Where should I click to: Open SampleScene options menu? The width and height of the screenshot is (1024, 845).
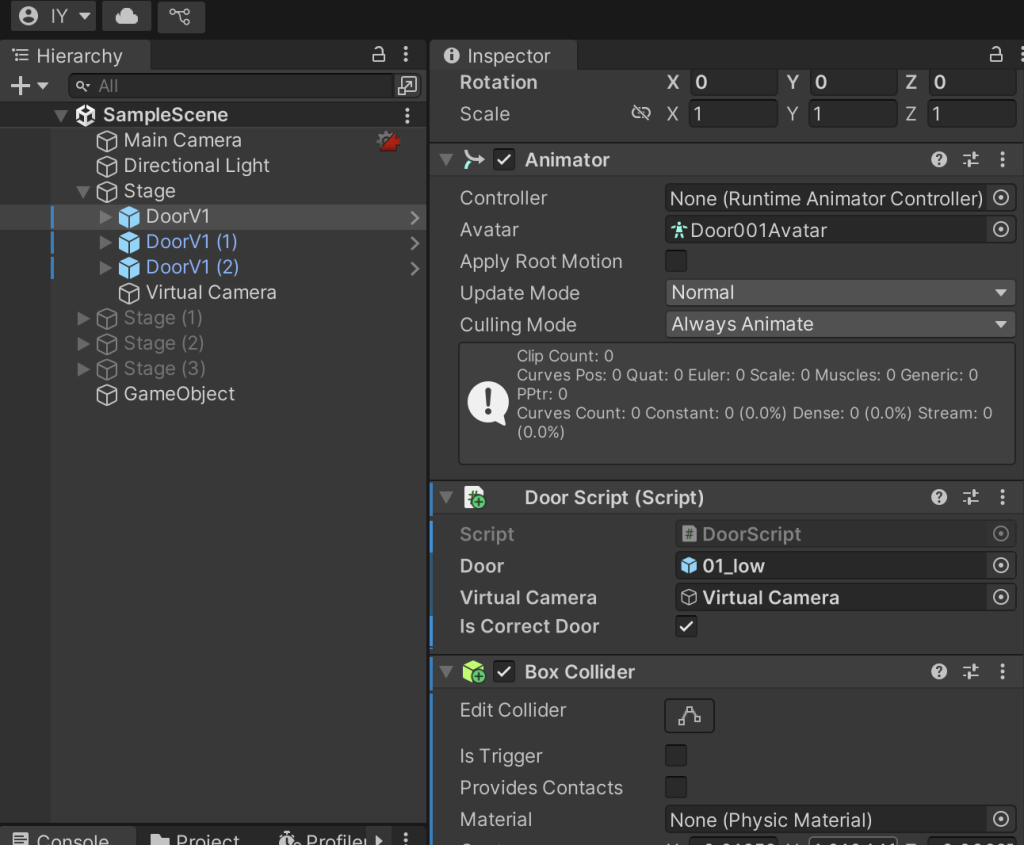pyautogui.click(x=408, y=116)
